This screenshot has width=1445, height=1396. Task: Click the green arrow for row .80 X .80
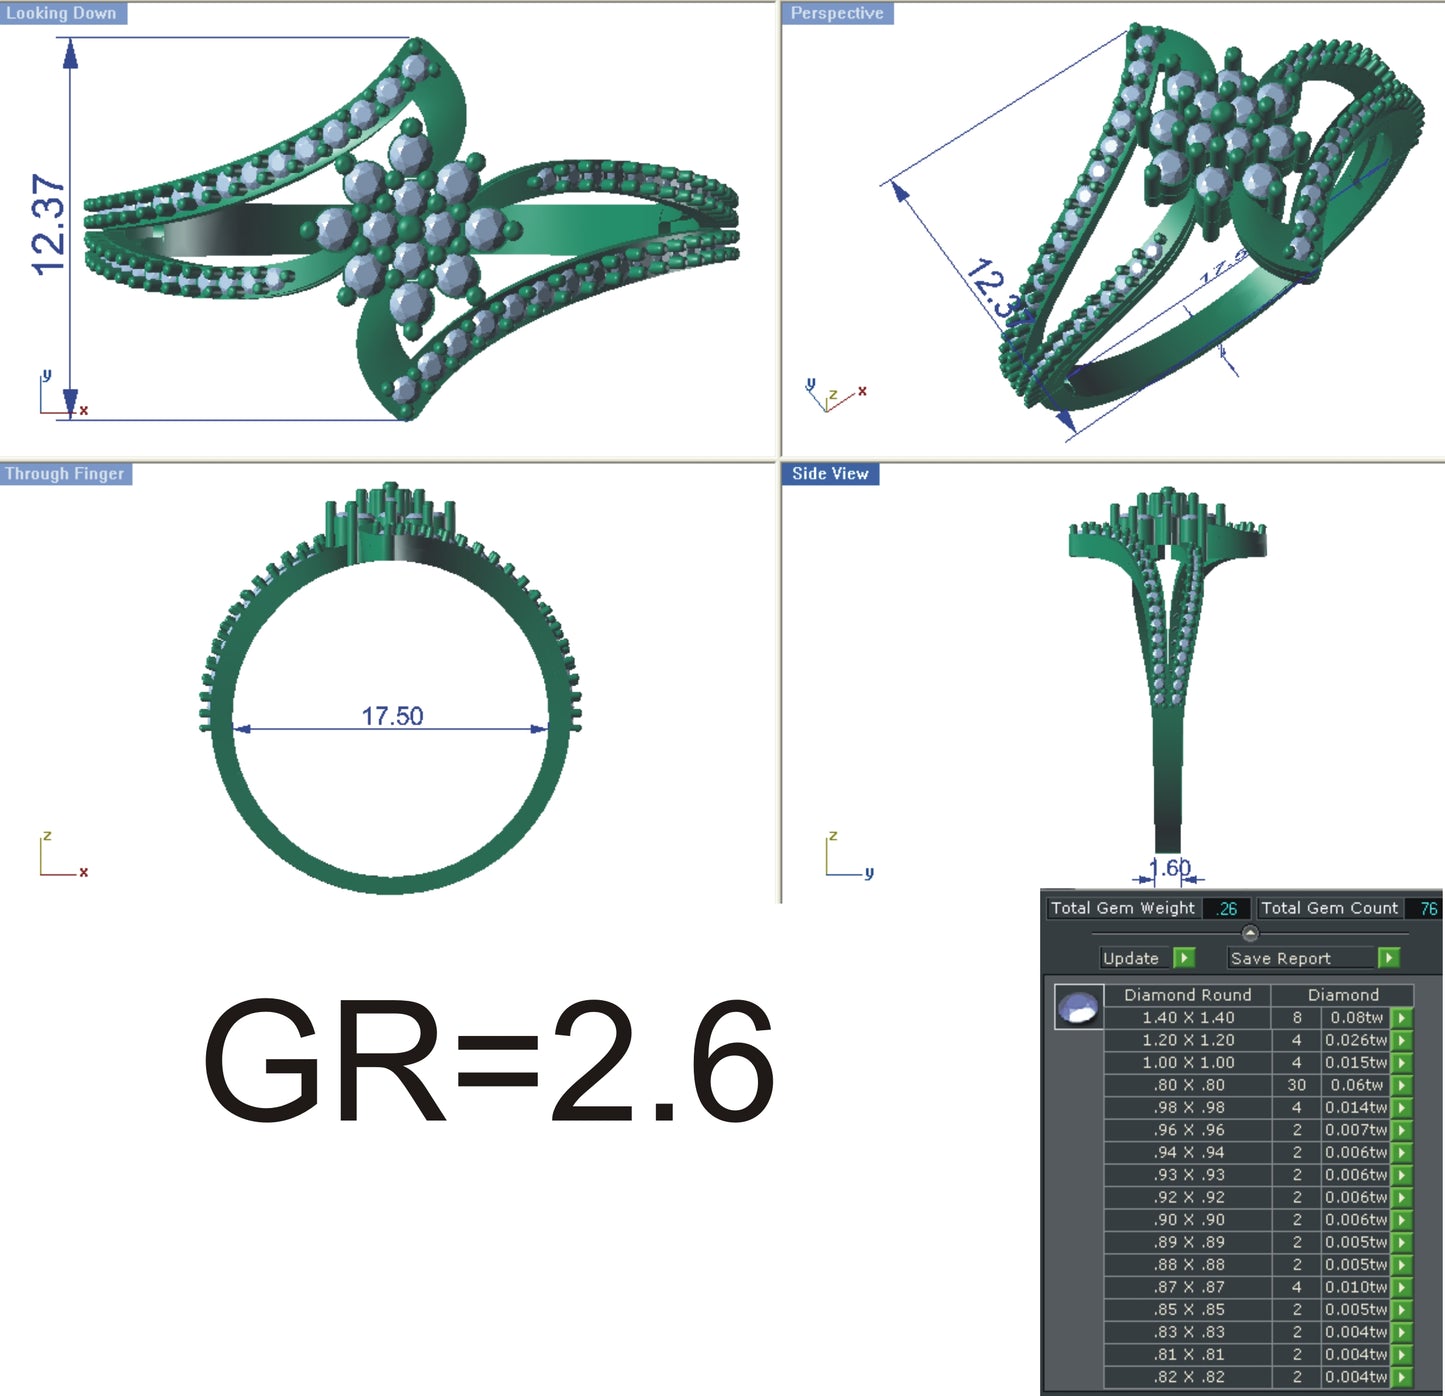coord(1401,1085)
